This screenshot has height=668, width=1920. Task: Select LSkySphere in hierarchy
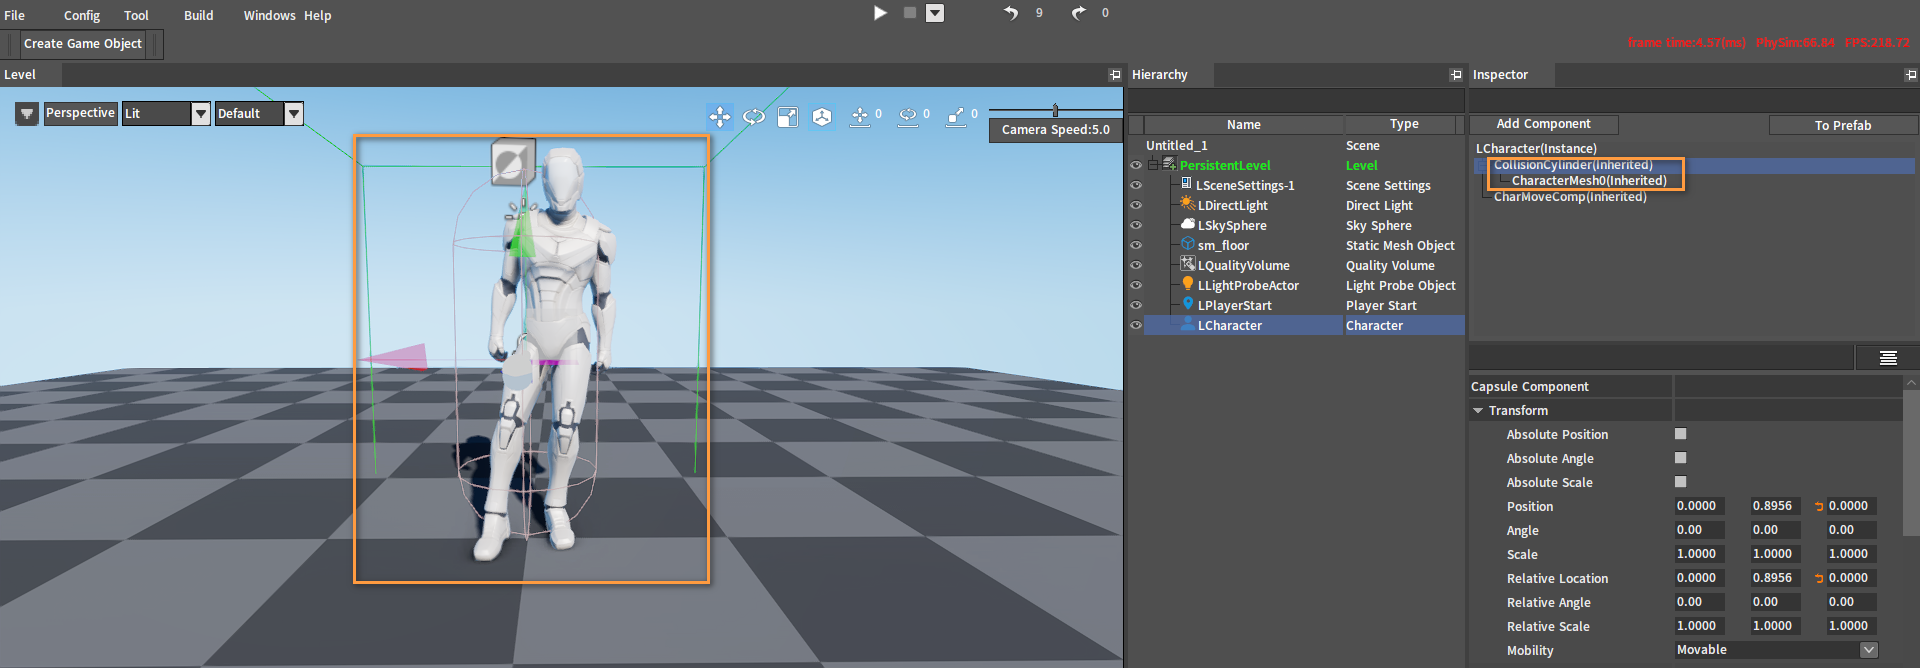1304,226
